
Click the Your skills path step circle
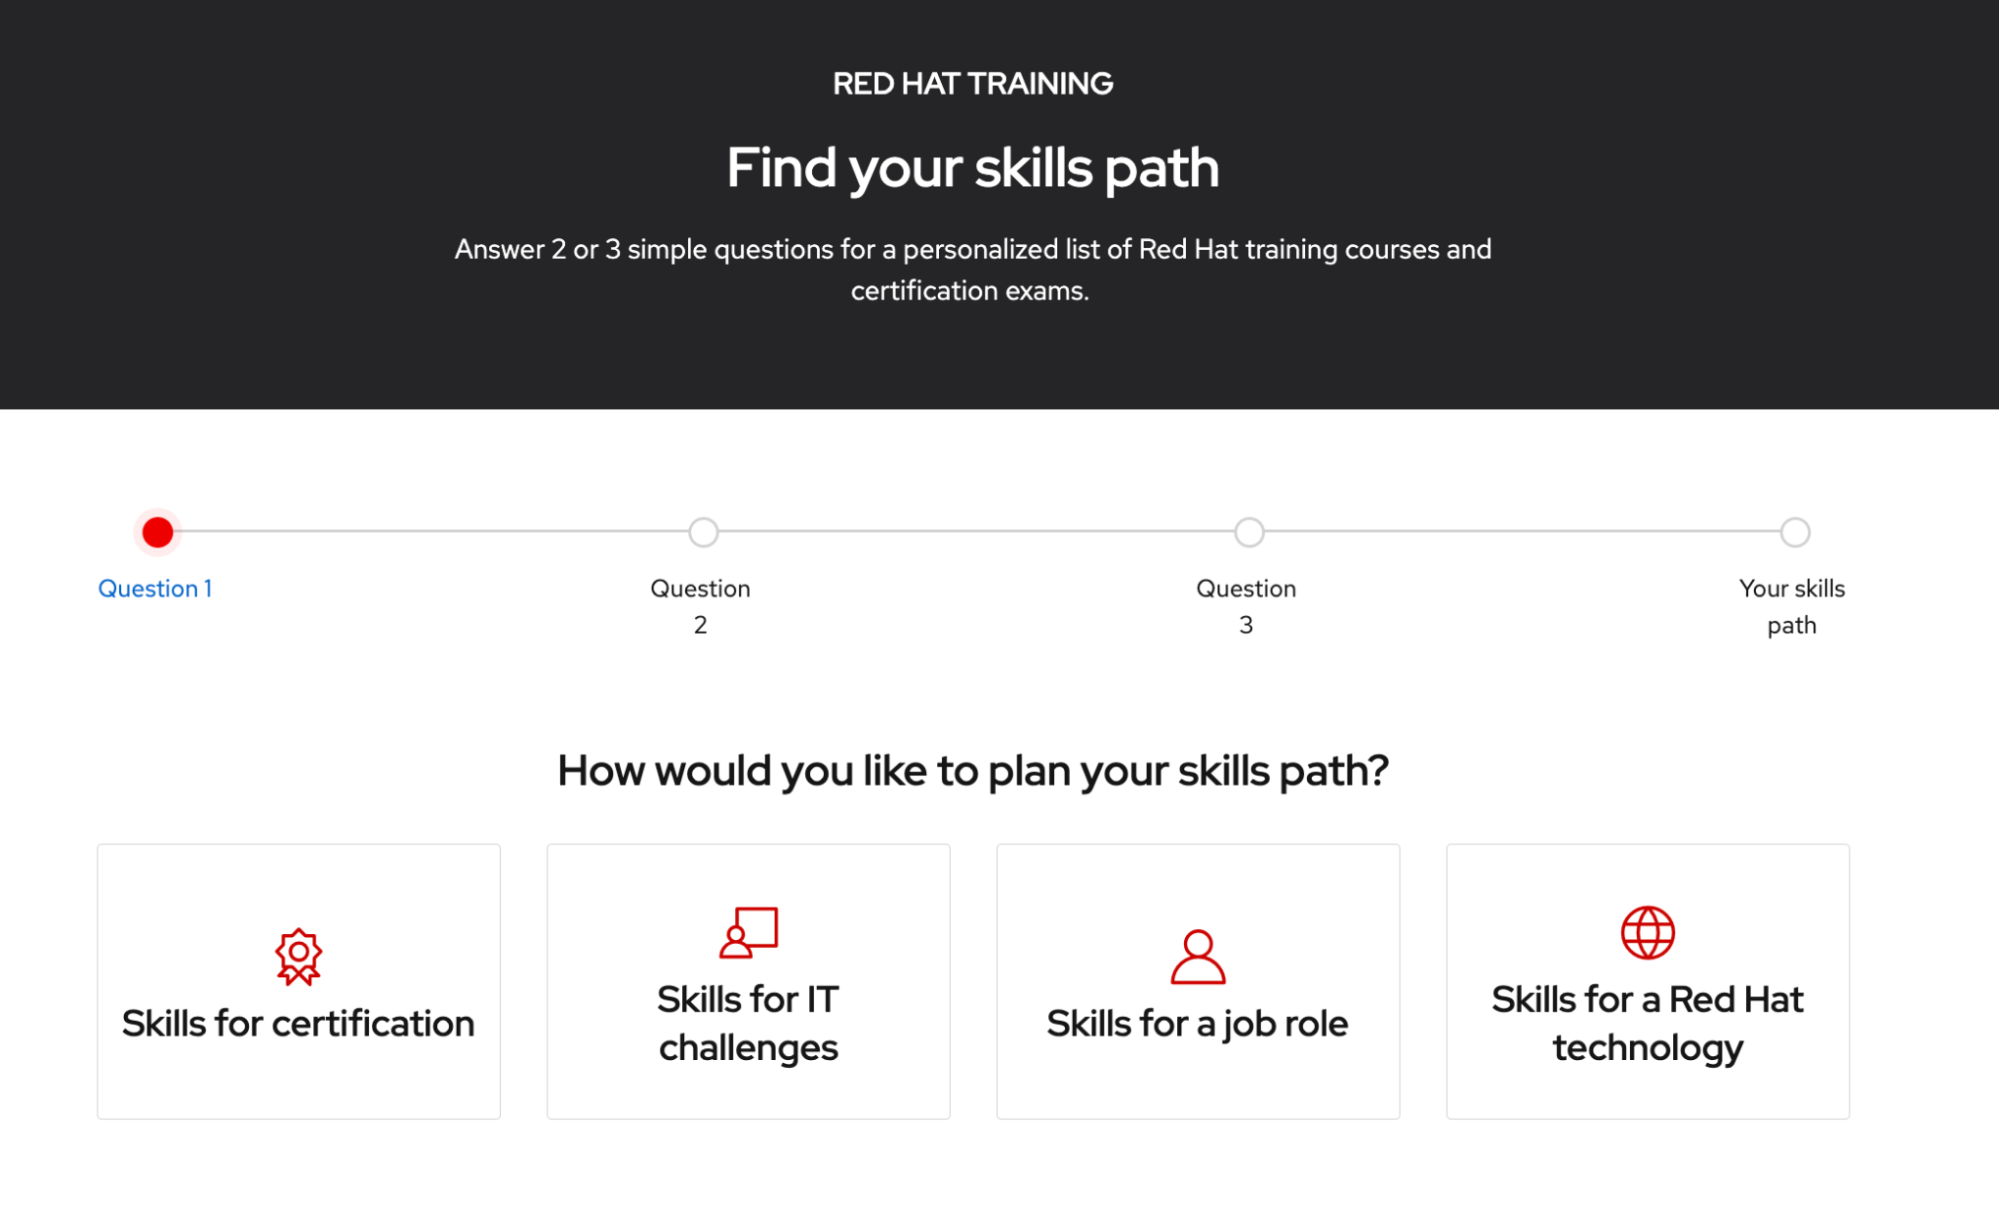[1795, 532]
